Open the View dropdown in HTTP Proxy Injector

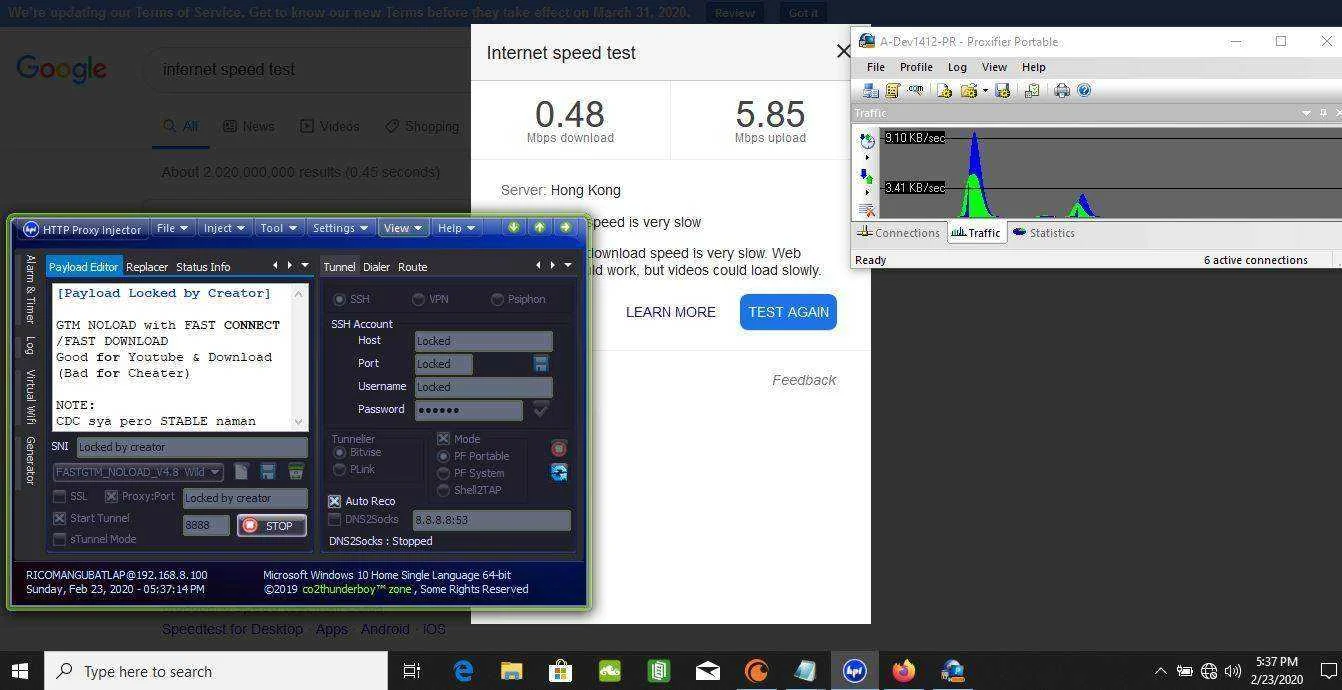(x=403, y=228)
